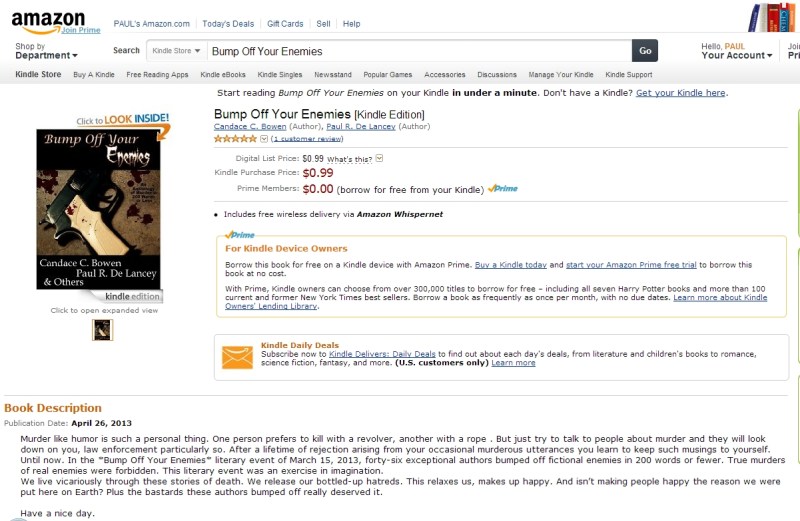800x521 pixels.
Task: Click inside the search text field
Action: pos(418,51)
